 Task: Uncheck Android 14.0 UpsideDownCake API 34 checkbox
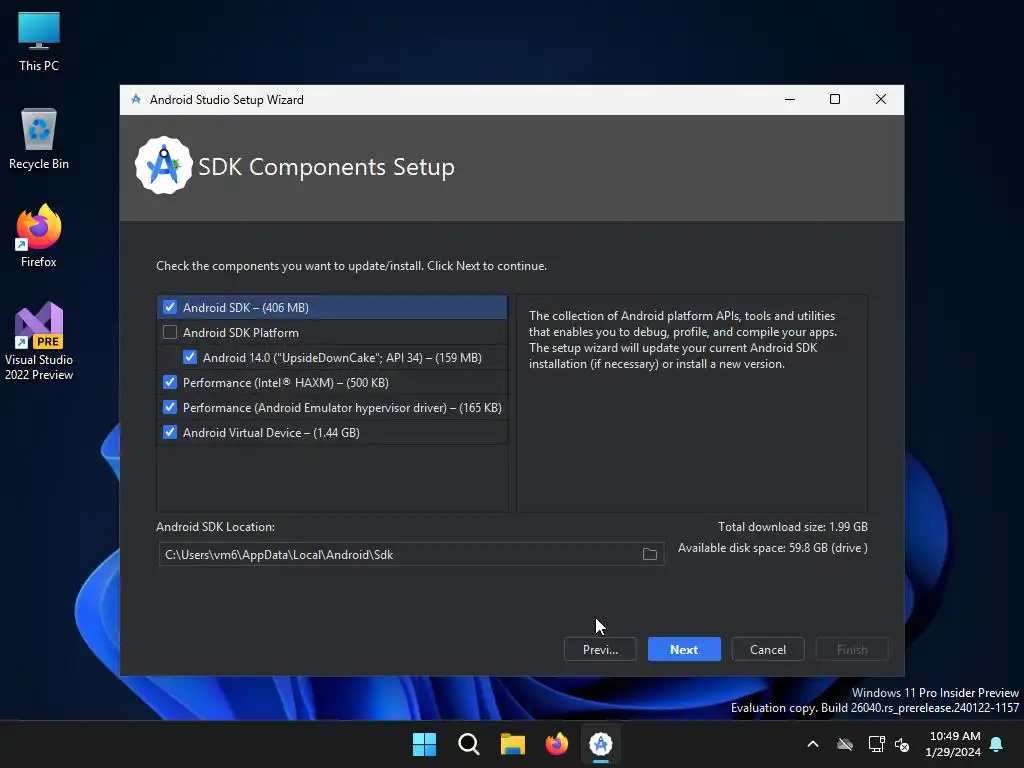point(190,357)
